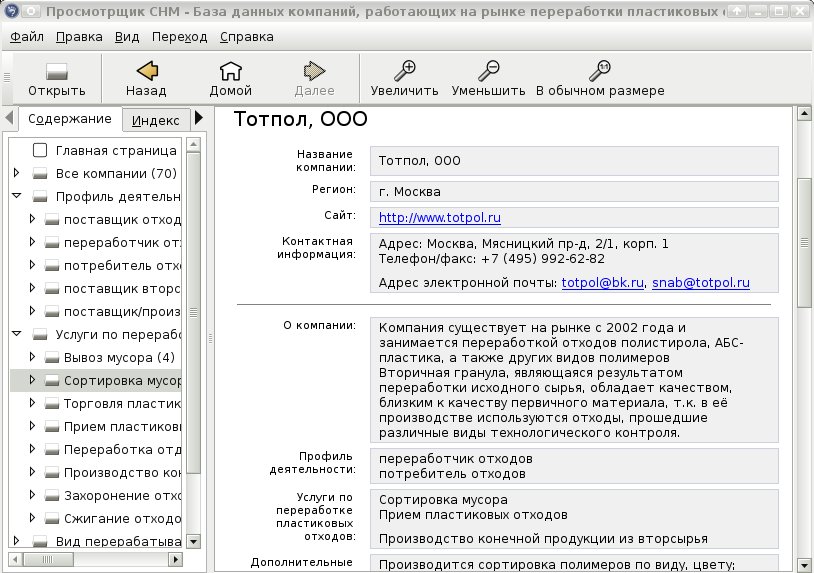Click the book icon beside Сжигание отходов
The image size is (814, 573).
coord(51,519)
